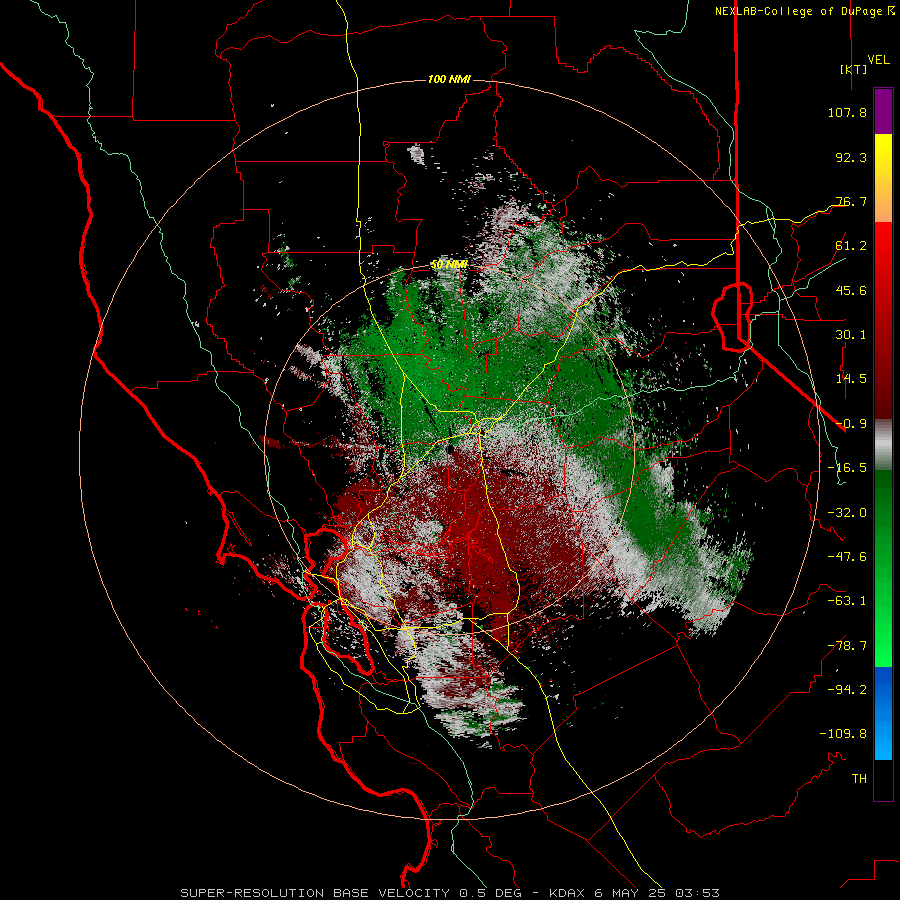Click the -16.5 legend value
900x900 pixels.
tap(847, 468)
